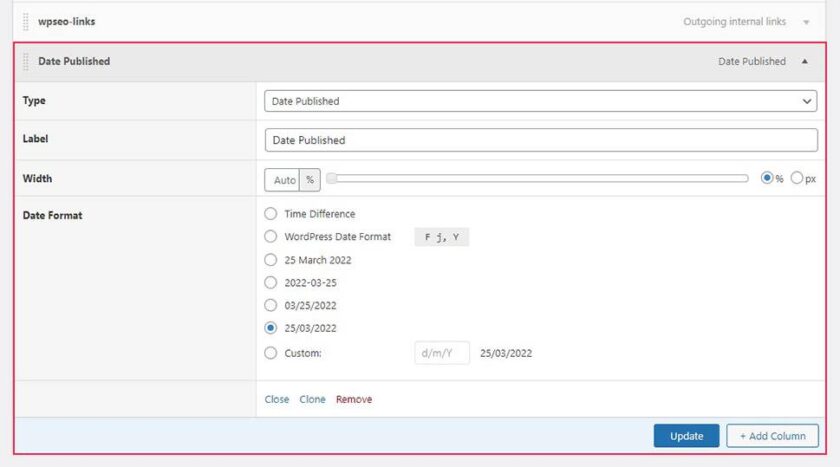This screenshot has height=467, width=840.
Task: Click the Date Published column drag handle
Action: tap(26, 61)
